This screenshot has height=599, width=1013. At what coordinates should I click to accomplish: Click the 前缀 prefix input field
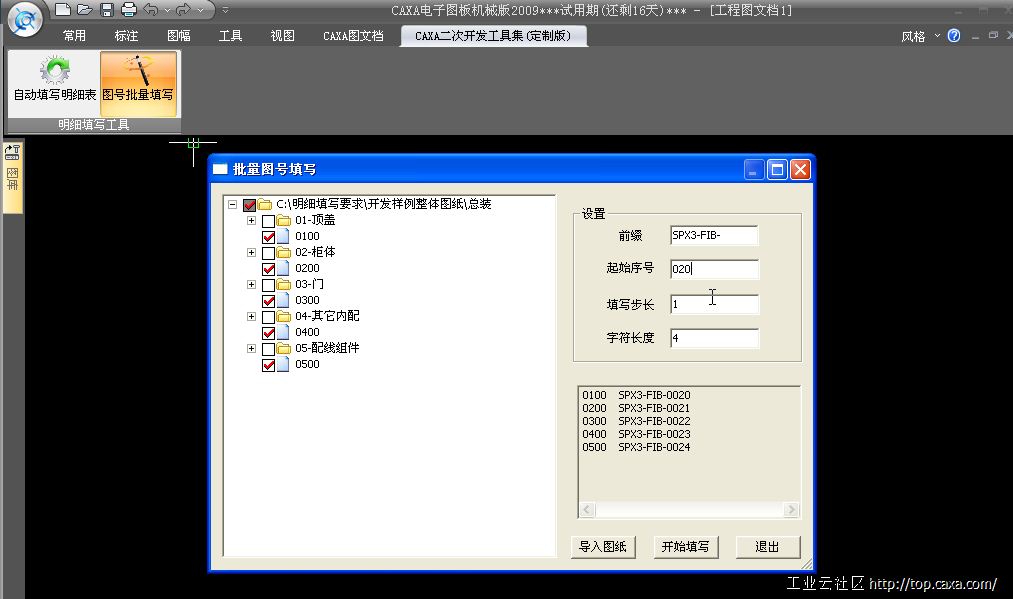pos(714,235)
